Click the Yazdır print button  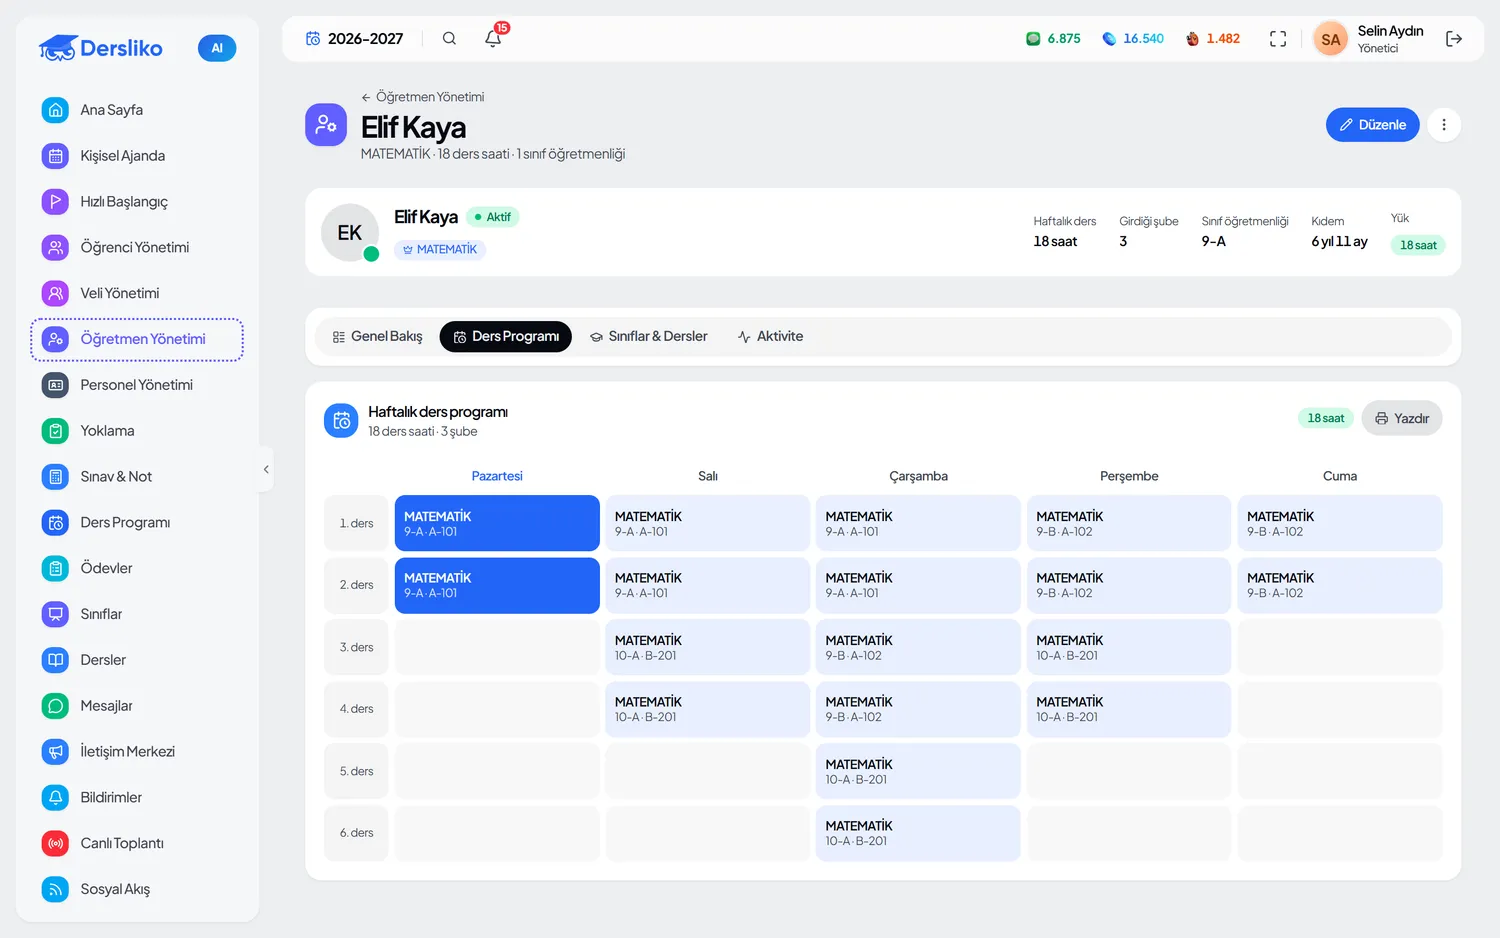point(1402,419)
